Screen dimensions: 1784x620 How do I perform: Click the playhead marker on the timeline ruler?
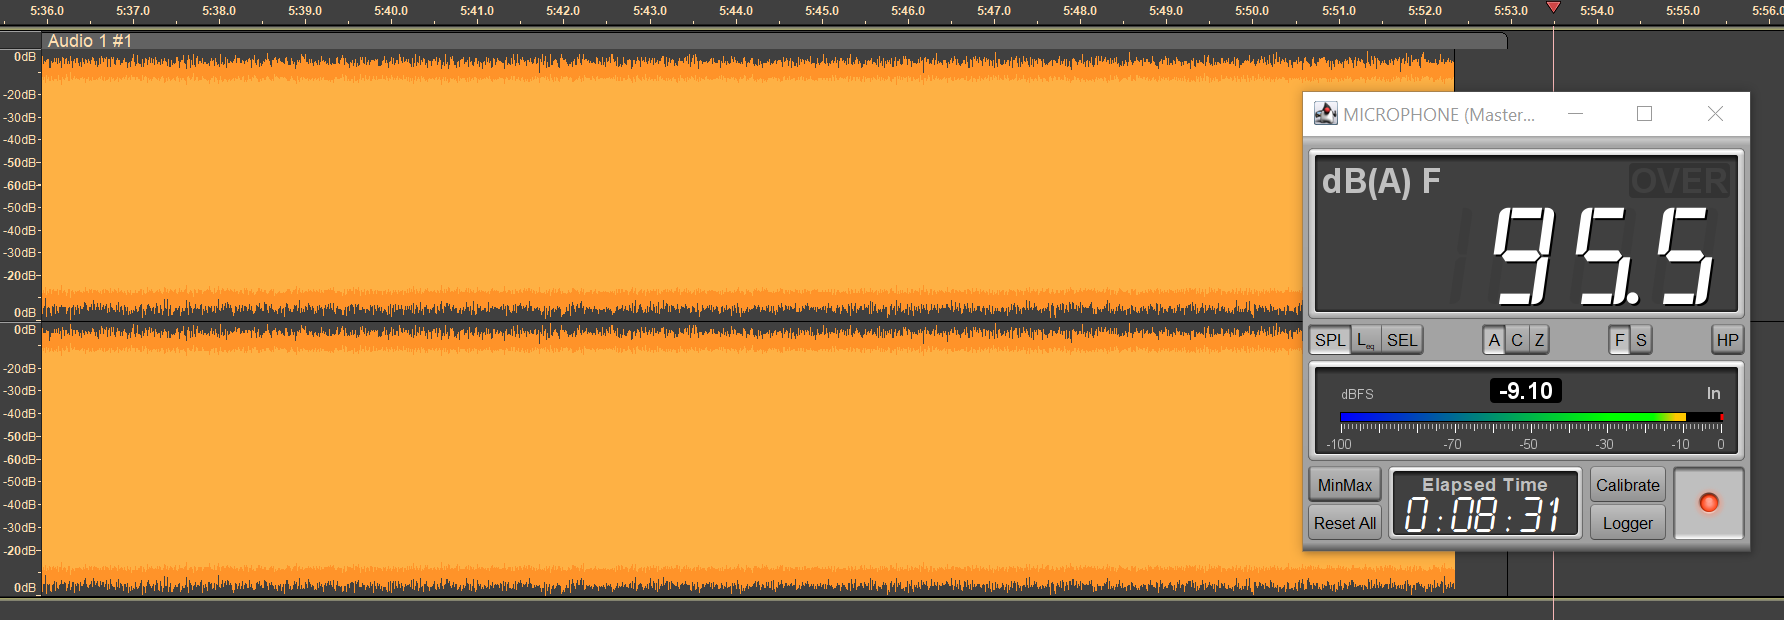1553,8
